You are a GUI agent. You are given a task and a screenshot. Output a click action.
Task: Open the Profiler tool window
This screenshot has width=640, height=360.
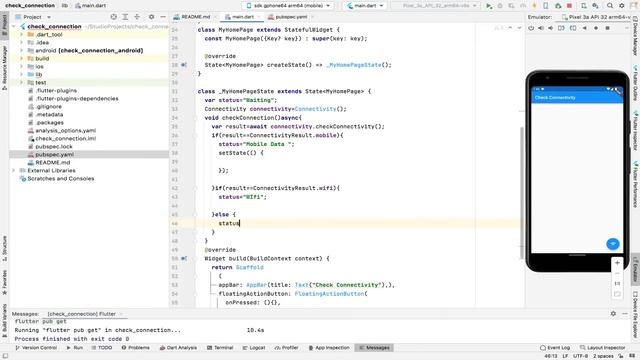tap(287, 348)
